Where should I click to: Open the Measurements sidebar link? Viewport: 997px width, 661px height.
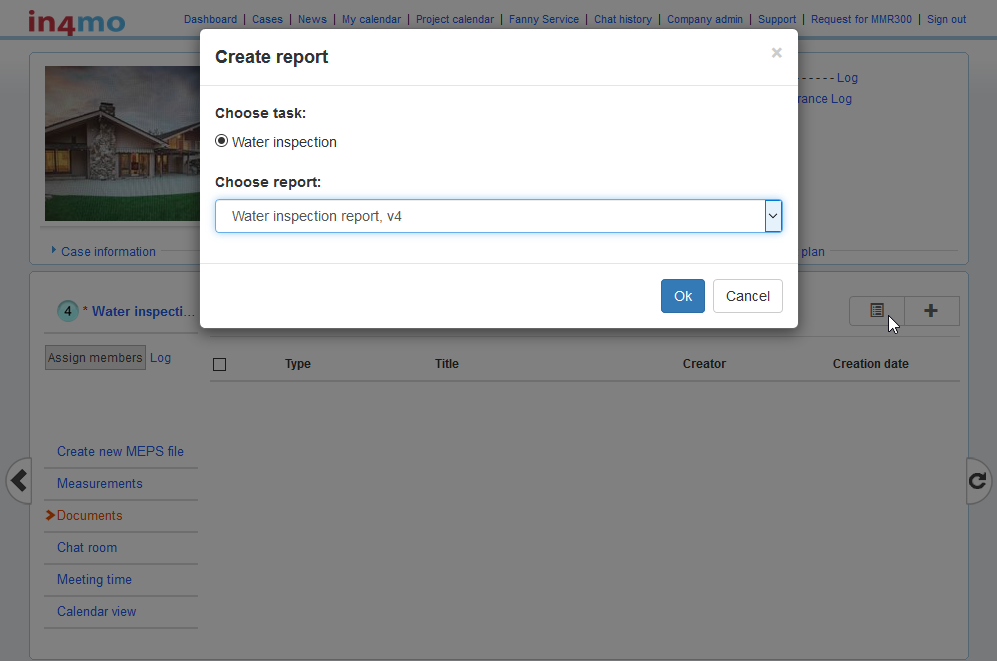100,483
